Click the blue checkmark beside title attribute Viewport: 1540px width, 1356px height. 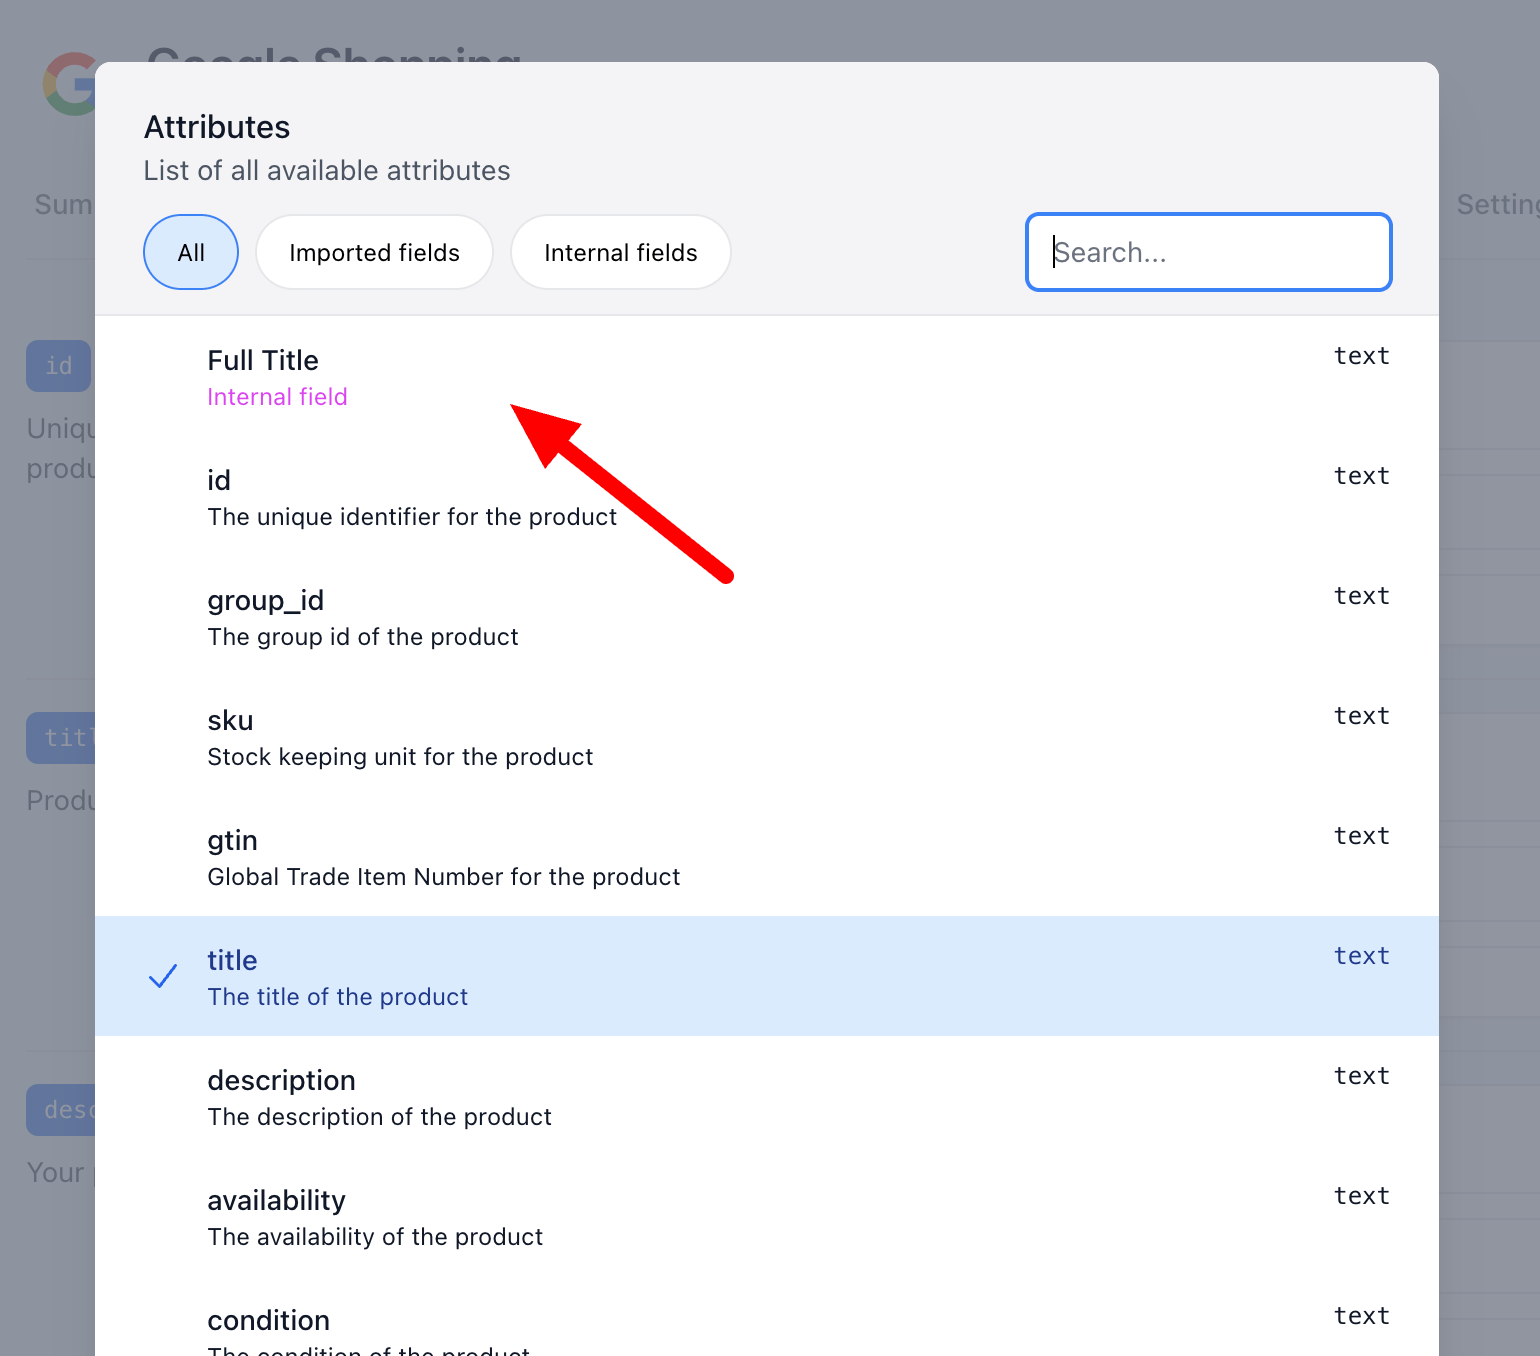point(163,976)
